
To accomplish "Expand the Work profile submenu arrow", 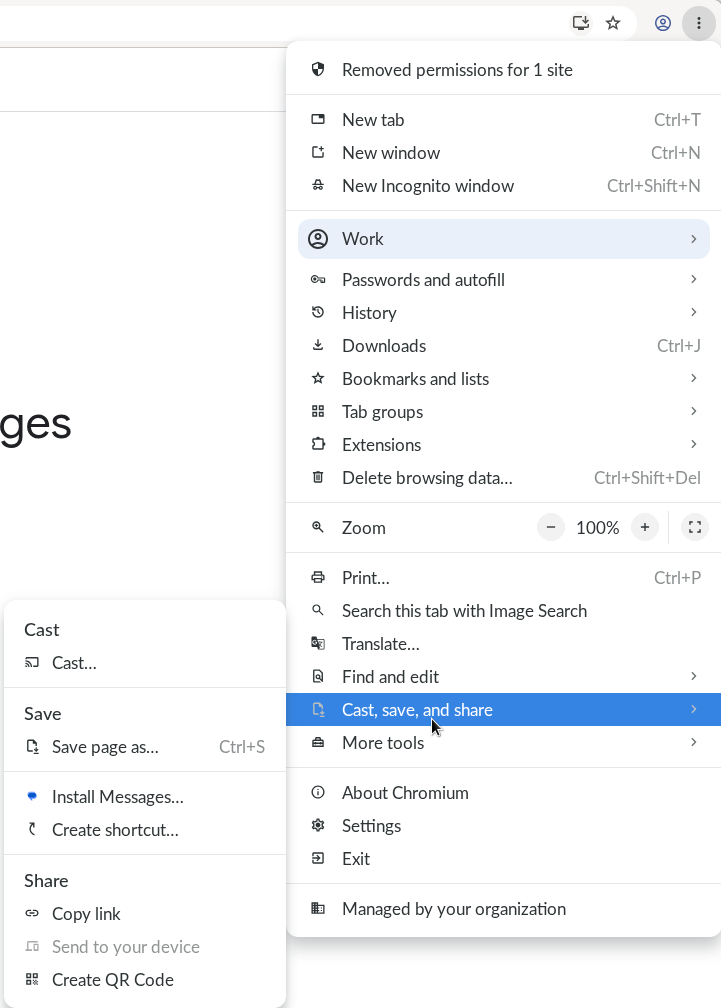I will coord(693,239).
